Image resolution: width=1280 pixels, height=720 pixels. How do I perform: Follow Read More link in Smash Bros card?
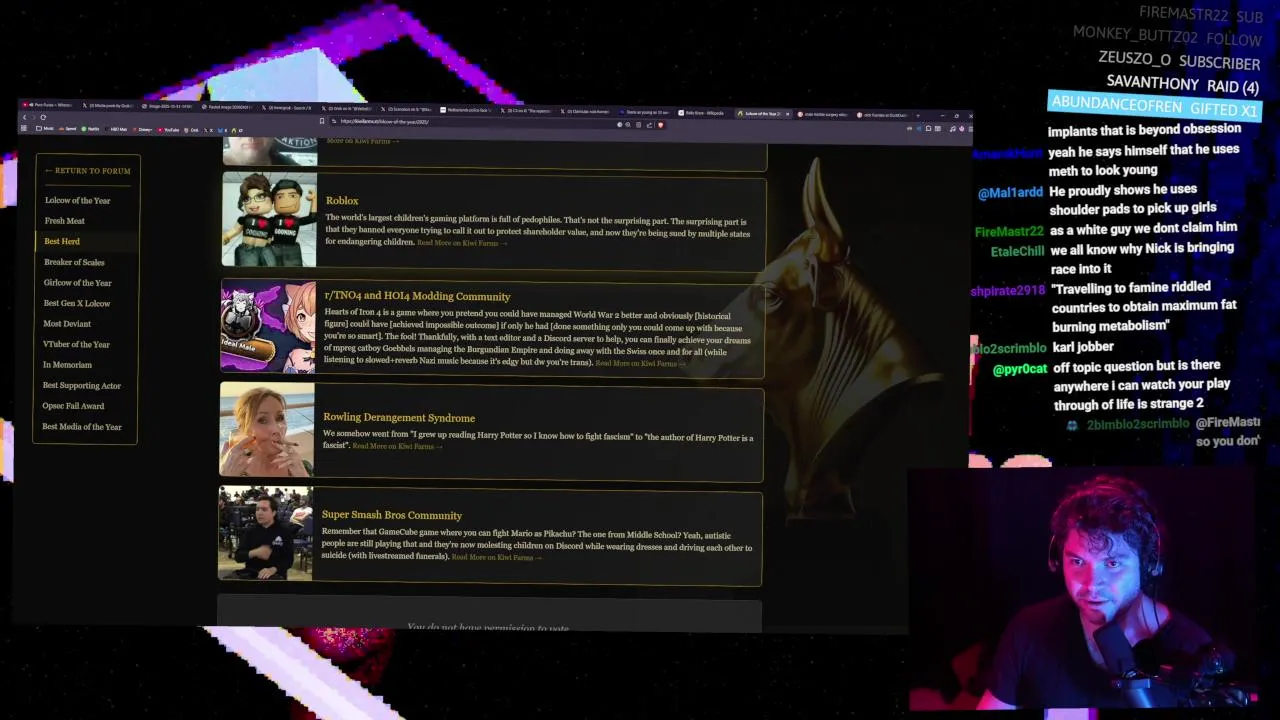coord(496,557)
